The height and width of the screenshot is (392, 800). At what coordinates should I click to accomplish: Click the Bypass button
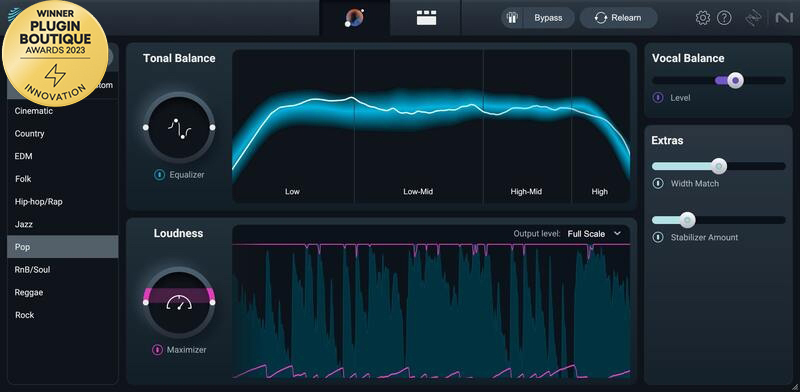pyautogui.click(x=538, y=18)
